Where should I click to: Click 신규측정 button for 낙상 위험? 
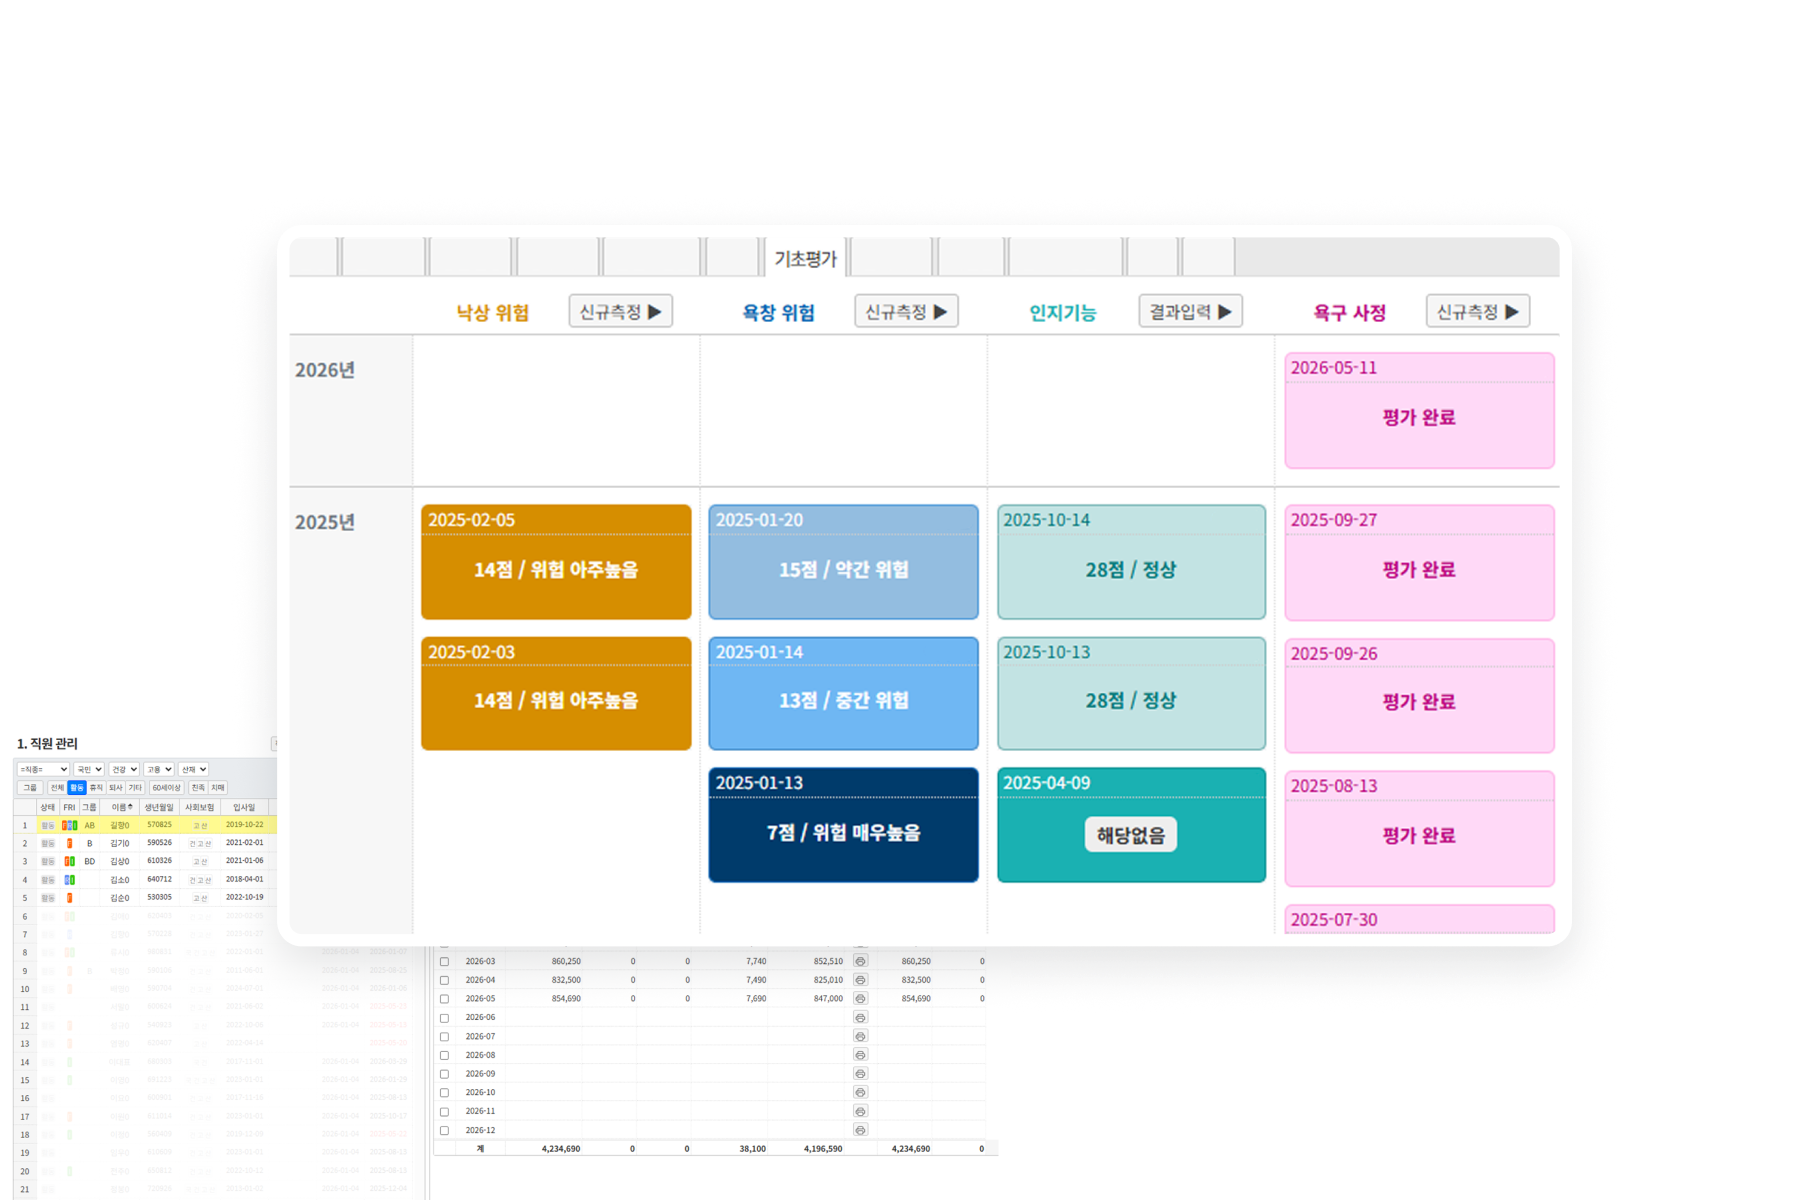coord(621,311)
